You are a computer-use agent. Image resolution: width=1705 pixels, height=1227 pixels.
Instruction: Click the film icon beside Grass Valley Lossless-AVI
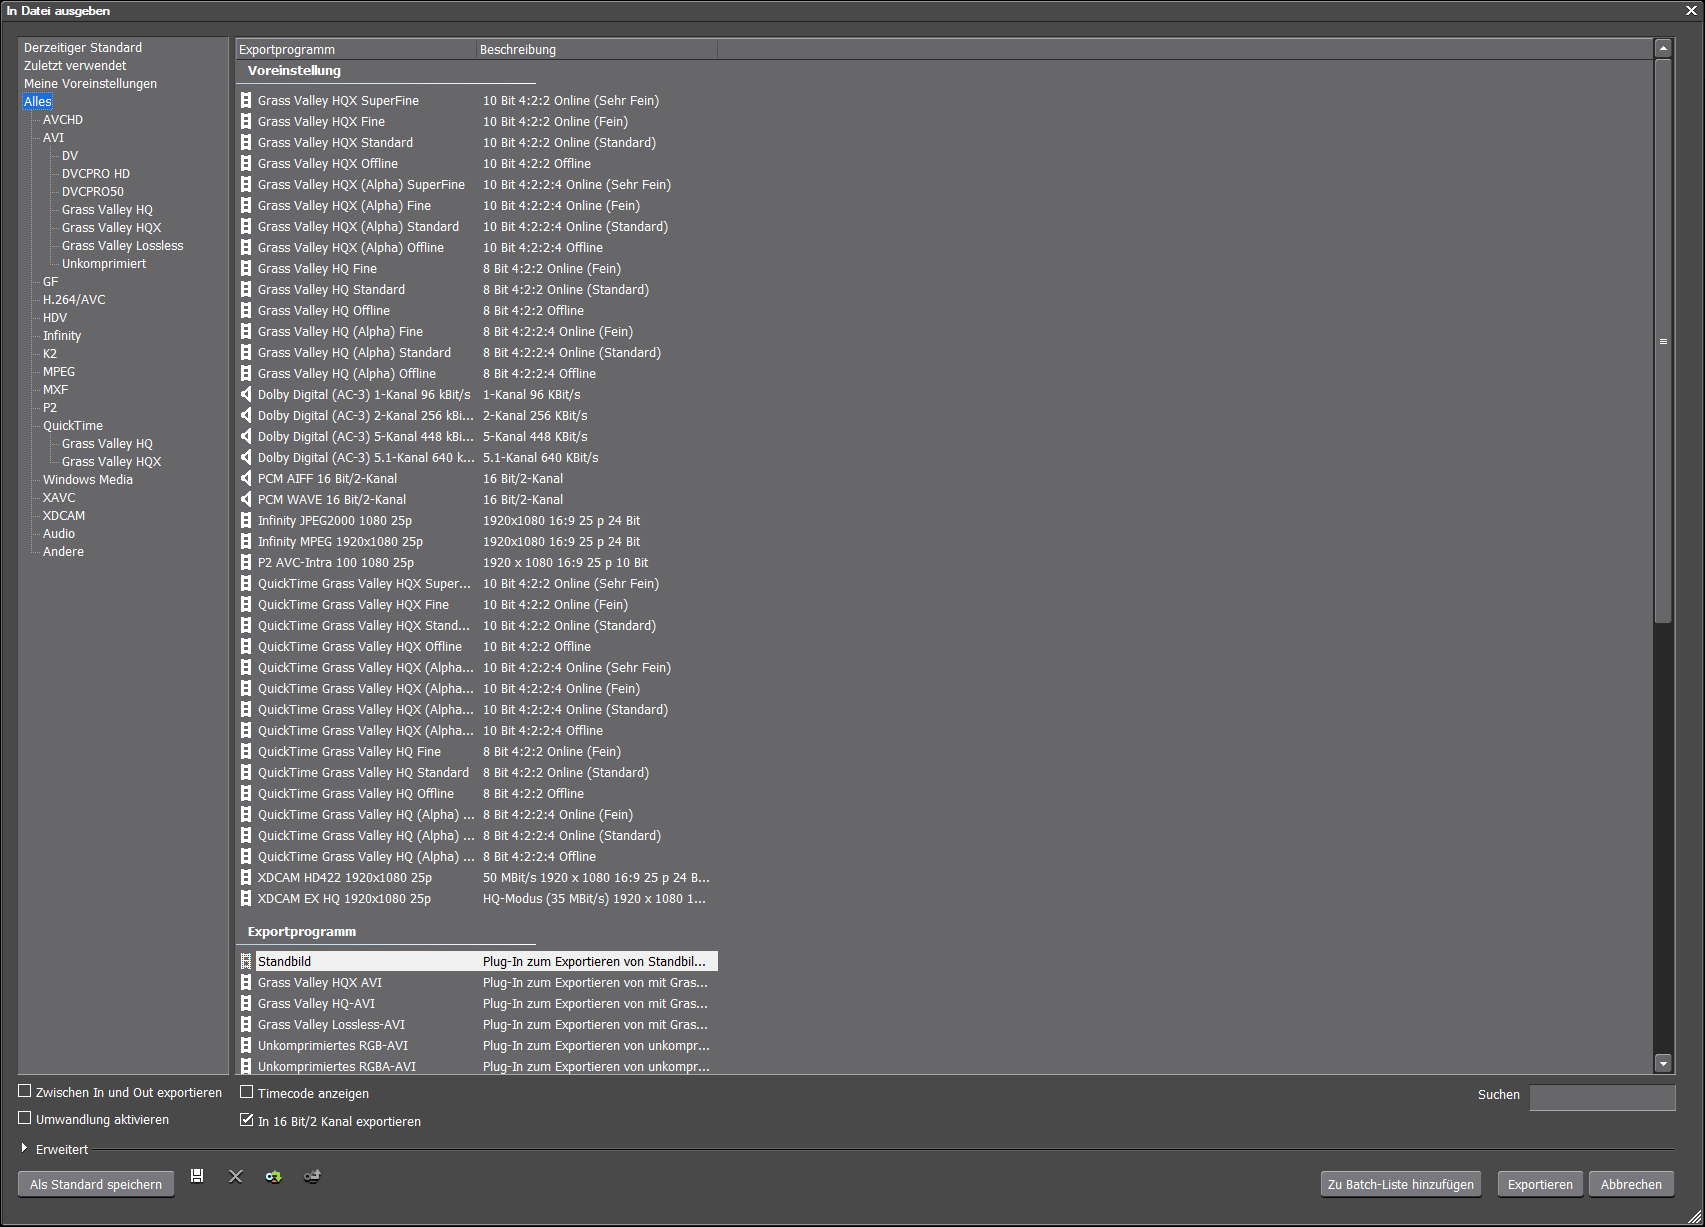click(246, 1024)
